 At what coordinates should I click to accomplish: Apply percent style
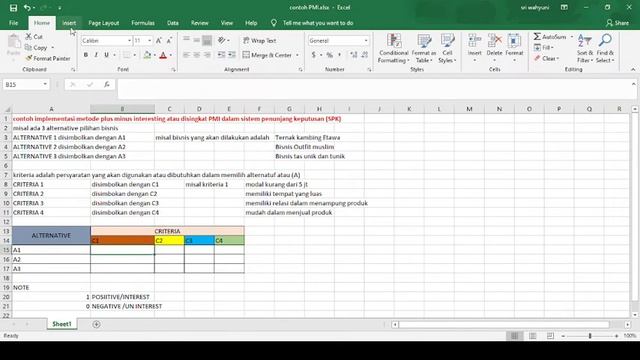pyautogui.click(x=329, y=55)
